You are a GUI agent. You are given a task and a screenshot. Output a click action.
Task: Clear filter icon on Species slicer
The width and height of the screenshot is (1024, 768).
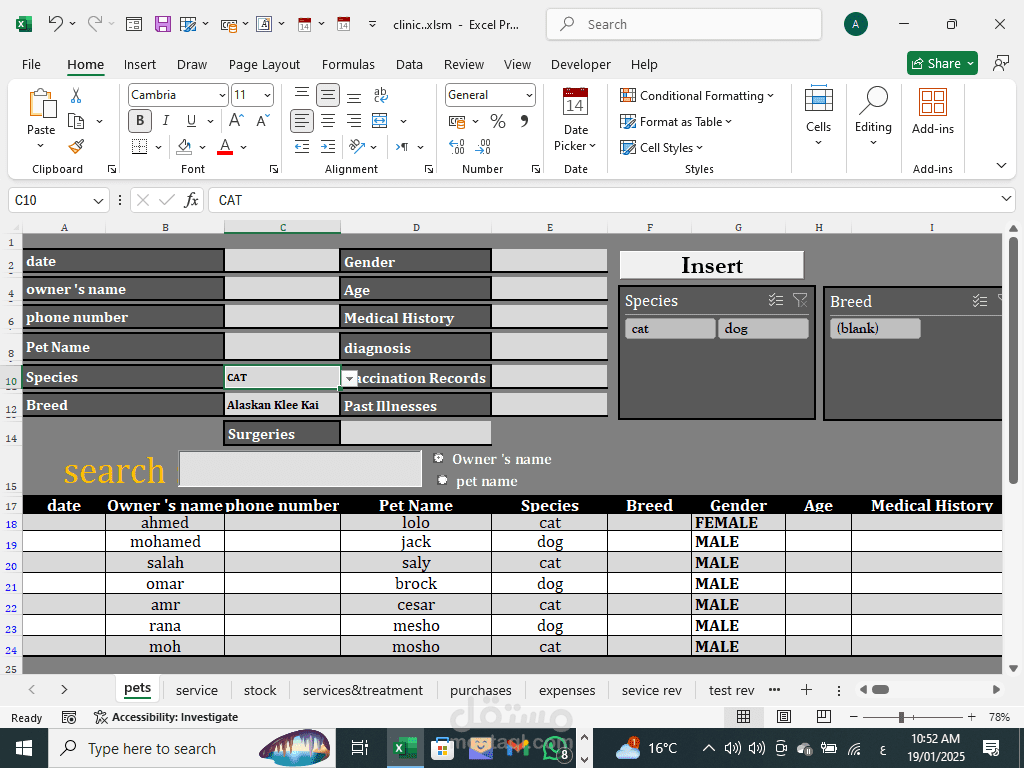click(800, 300)
